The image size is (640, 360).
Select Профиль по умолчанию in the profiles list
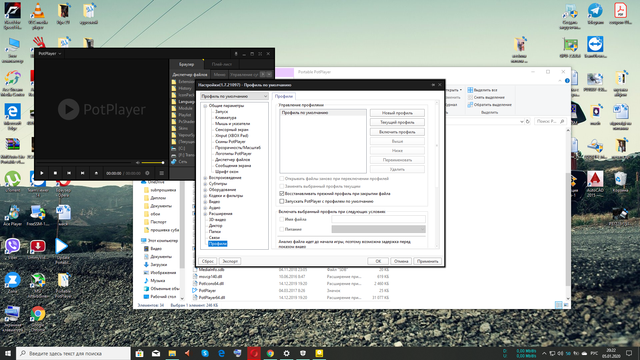click(322, 113)
